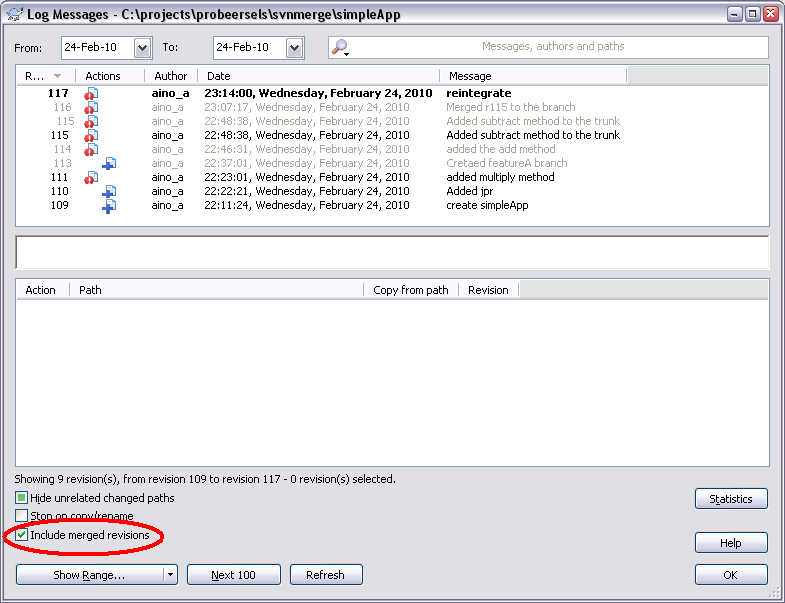Viewport: 785px width, 603px height.
Task: Click the Next 100 button
Action: point(234,575)
